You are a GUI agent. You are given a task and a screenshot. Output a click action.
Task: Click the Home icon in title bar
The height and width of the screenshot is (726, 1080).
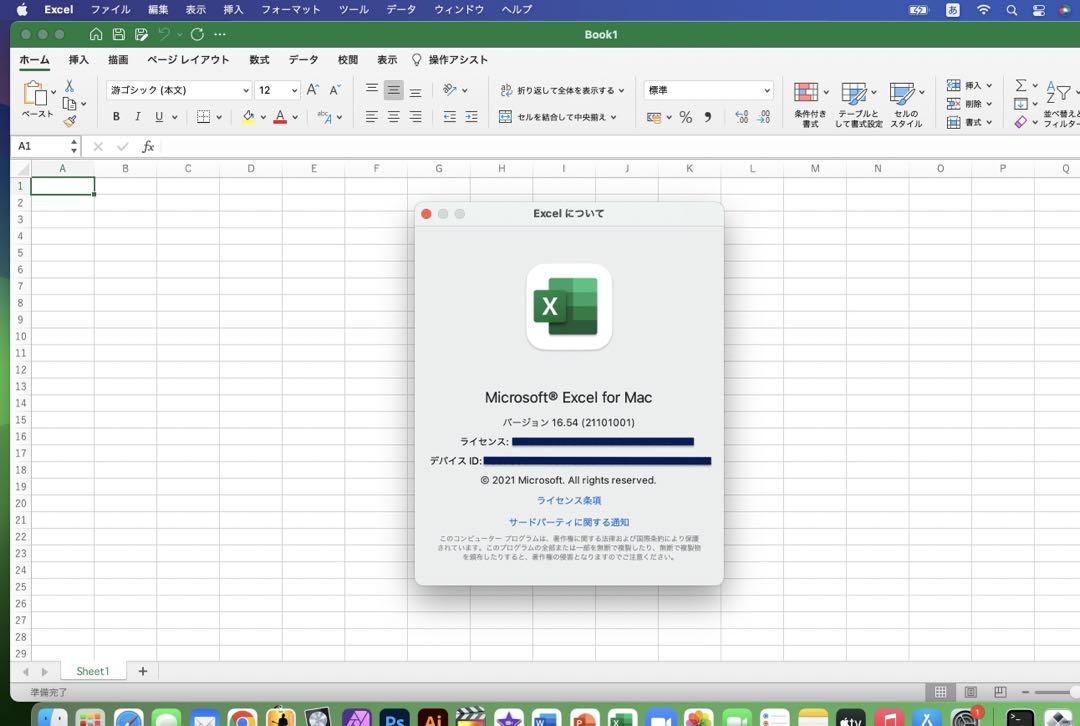tap(96, 34)
